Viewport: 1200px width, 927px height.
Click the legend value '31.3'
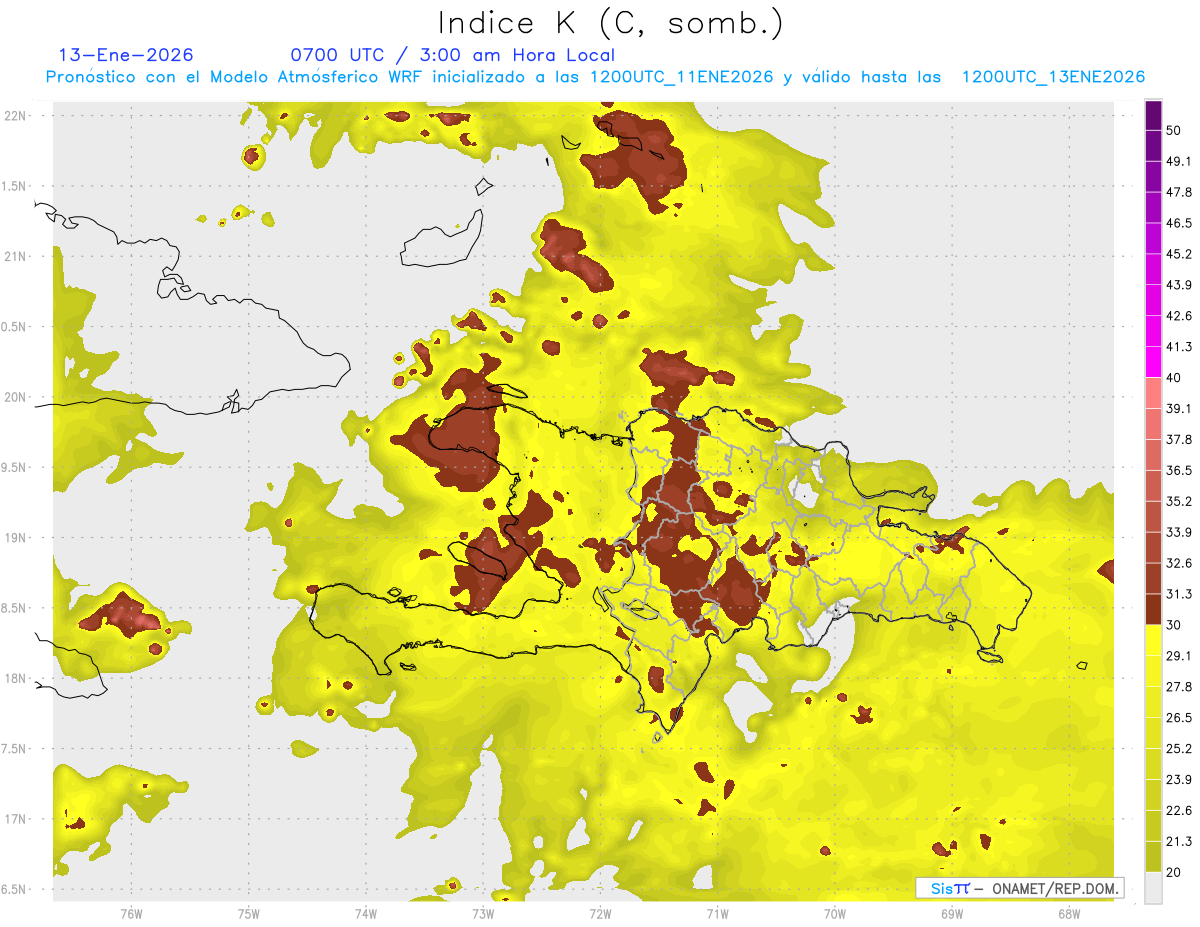(x=1179, y=594)
